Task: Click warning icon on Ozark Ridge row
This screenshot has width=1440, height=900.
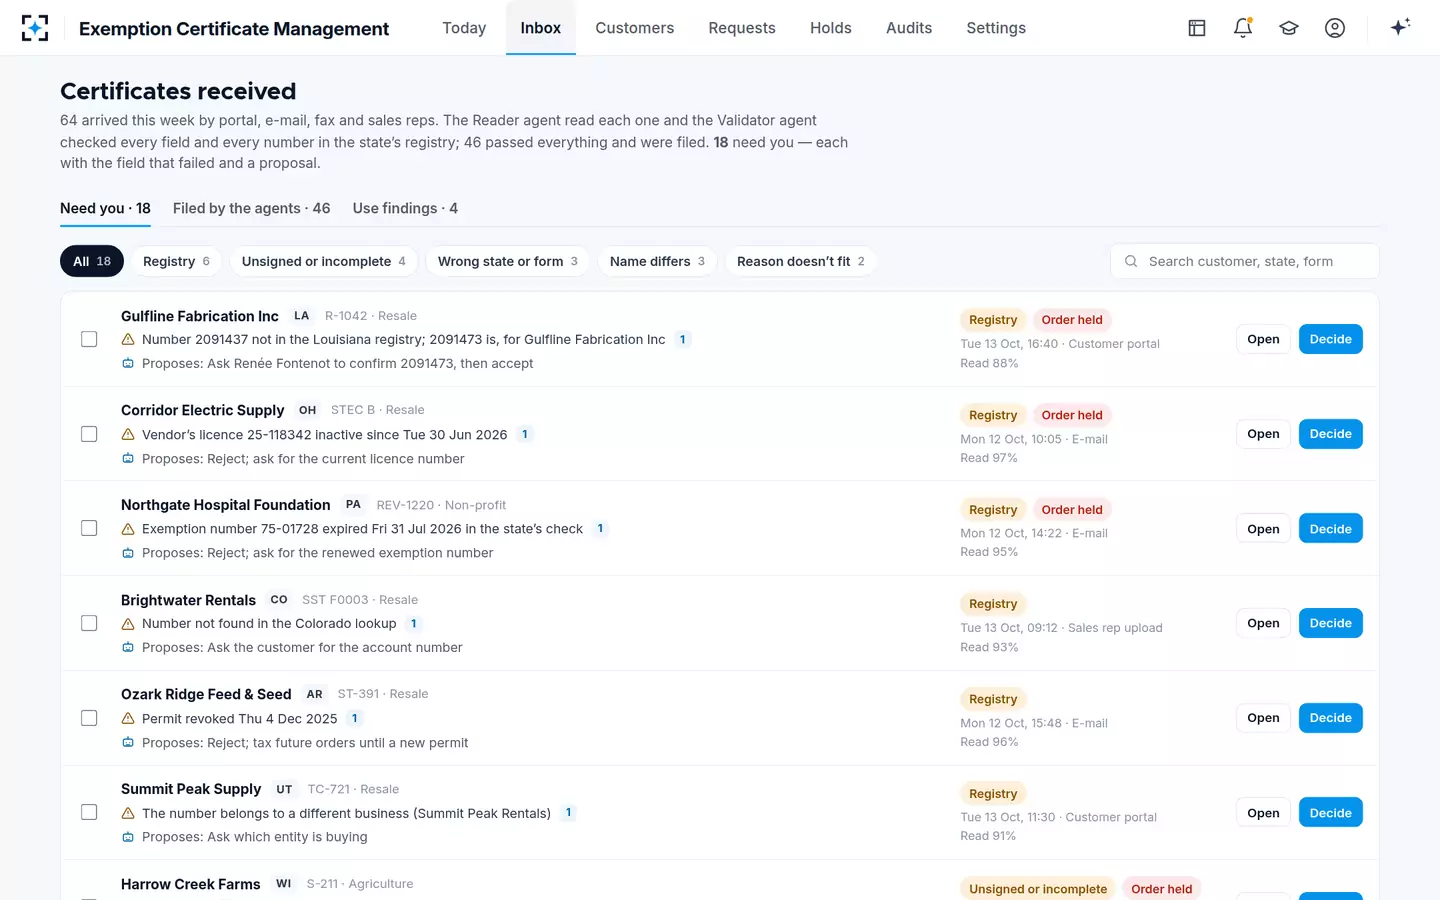Action: [x=128, y=718]
